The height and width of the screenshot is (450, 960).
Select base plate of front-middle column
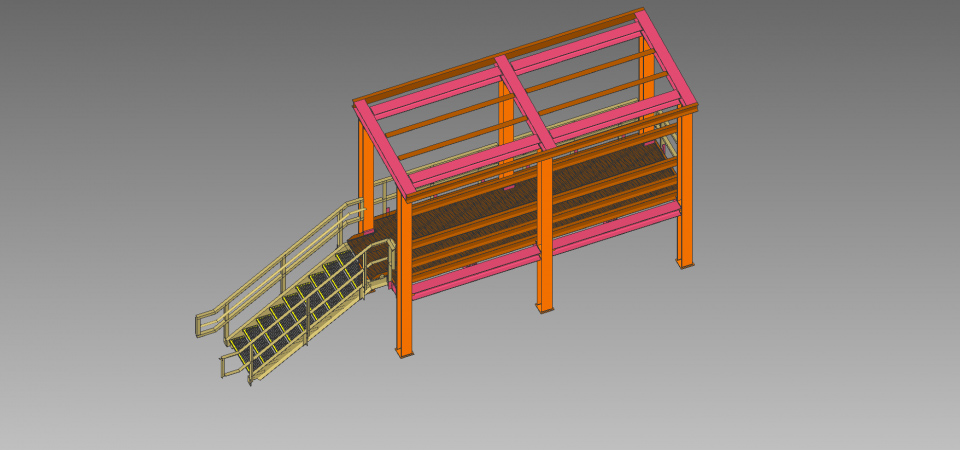coord(544,309)
